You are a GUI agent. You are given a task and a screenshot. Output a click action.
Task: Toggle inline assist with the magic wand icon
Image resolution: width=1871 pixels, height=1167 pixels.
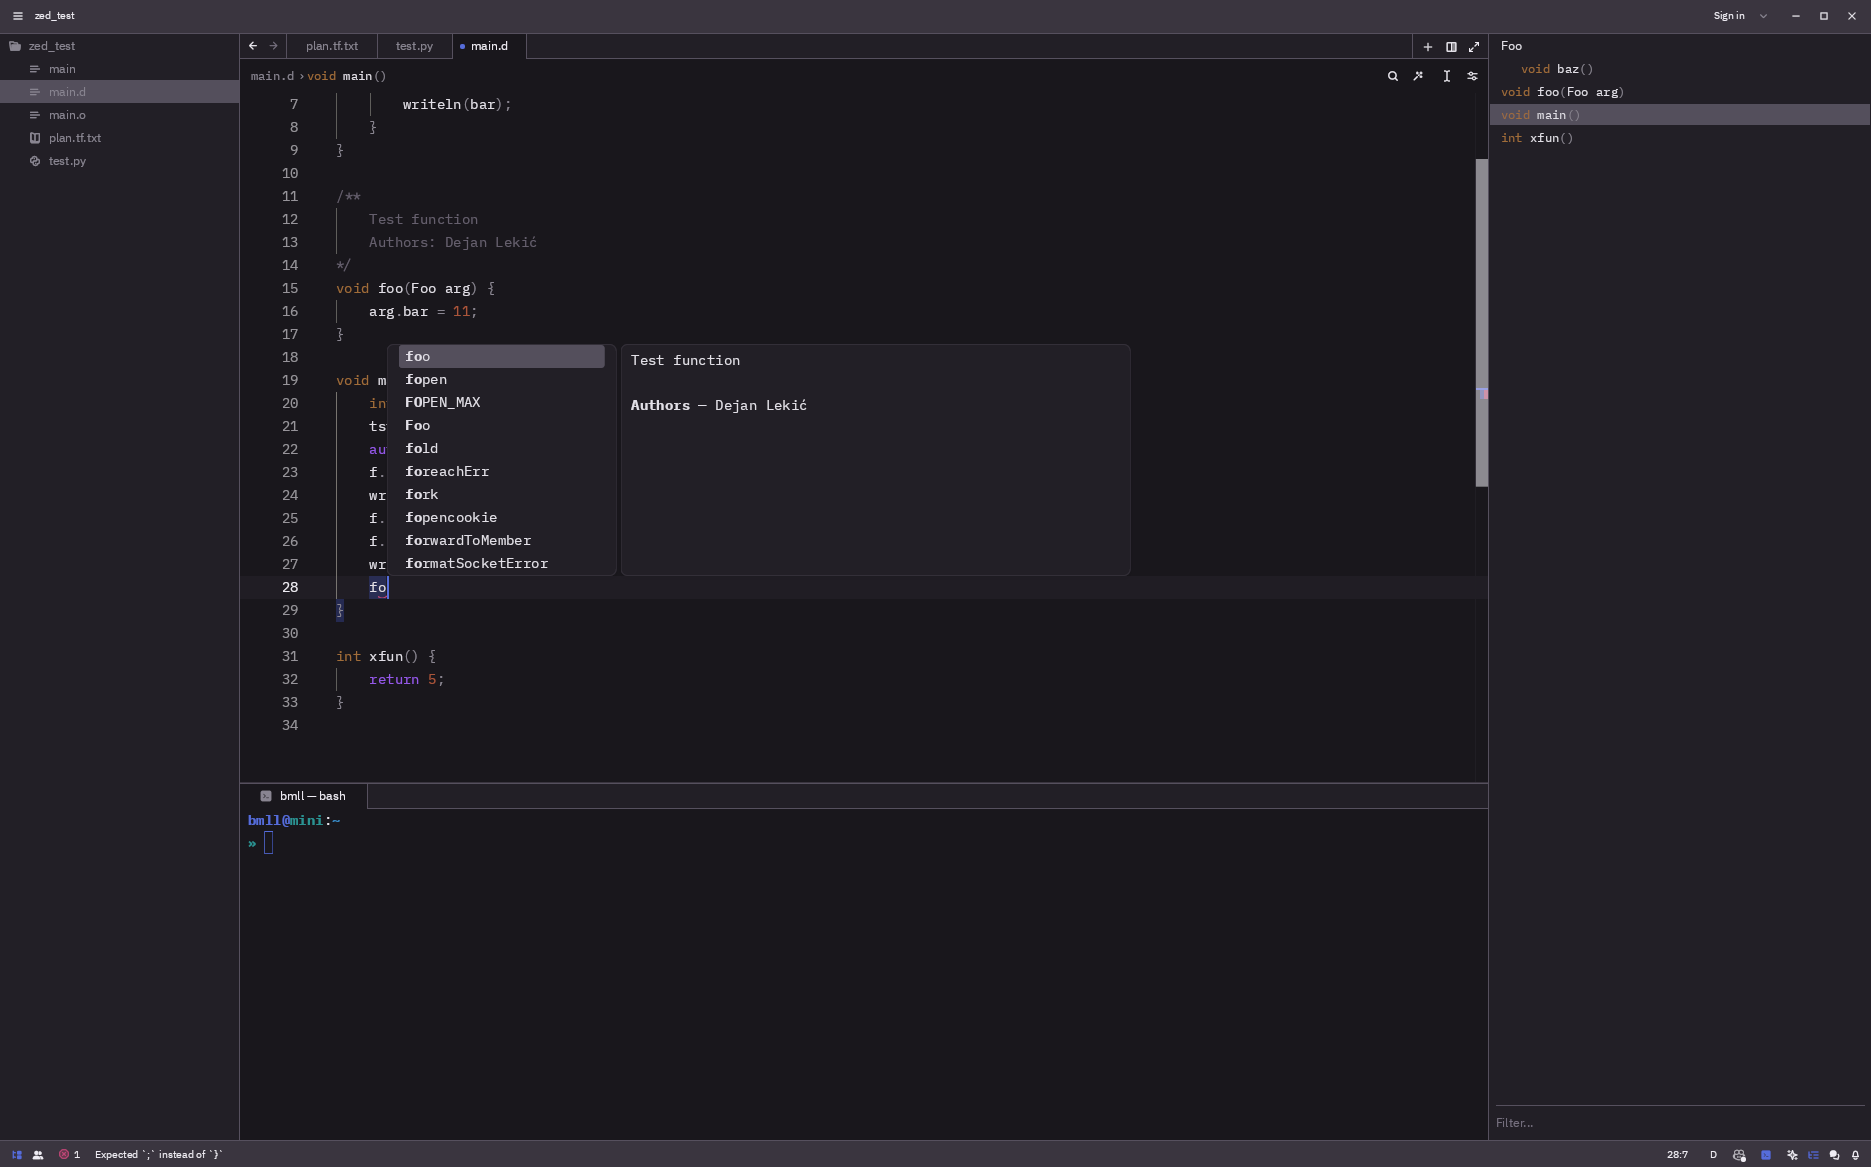pyautogui.click(x=1418, y=76)
